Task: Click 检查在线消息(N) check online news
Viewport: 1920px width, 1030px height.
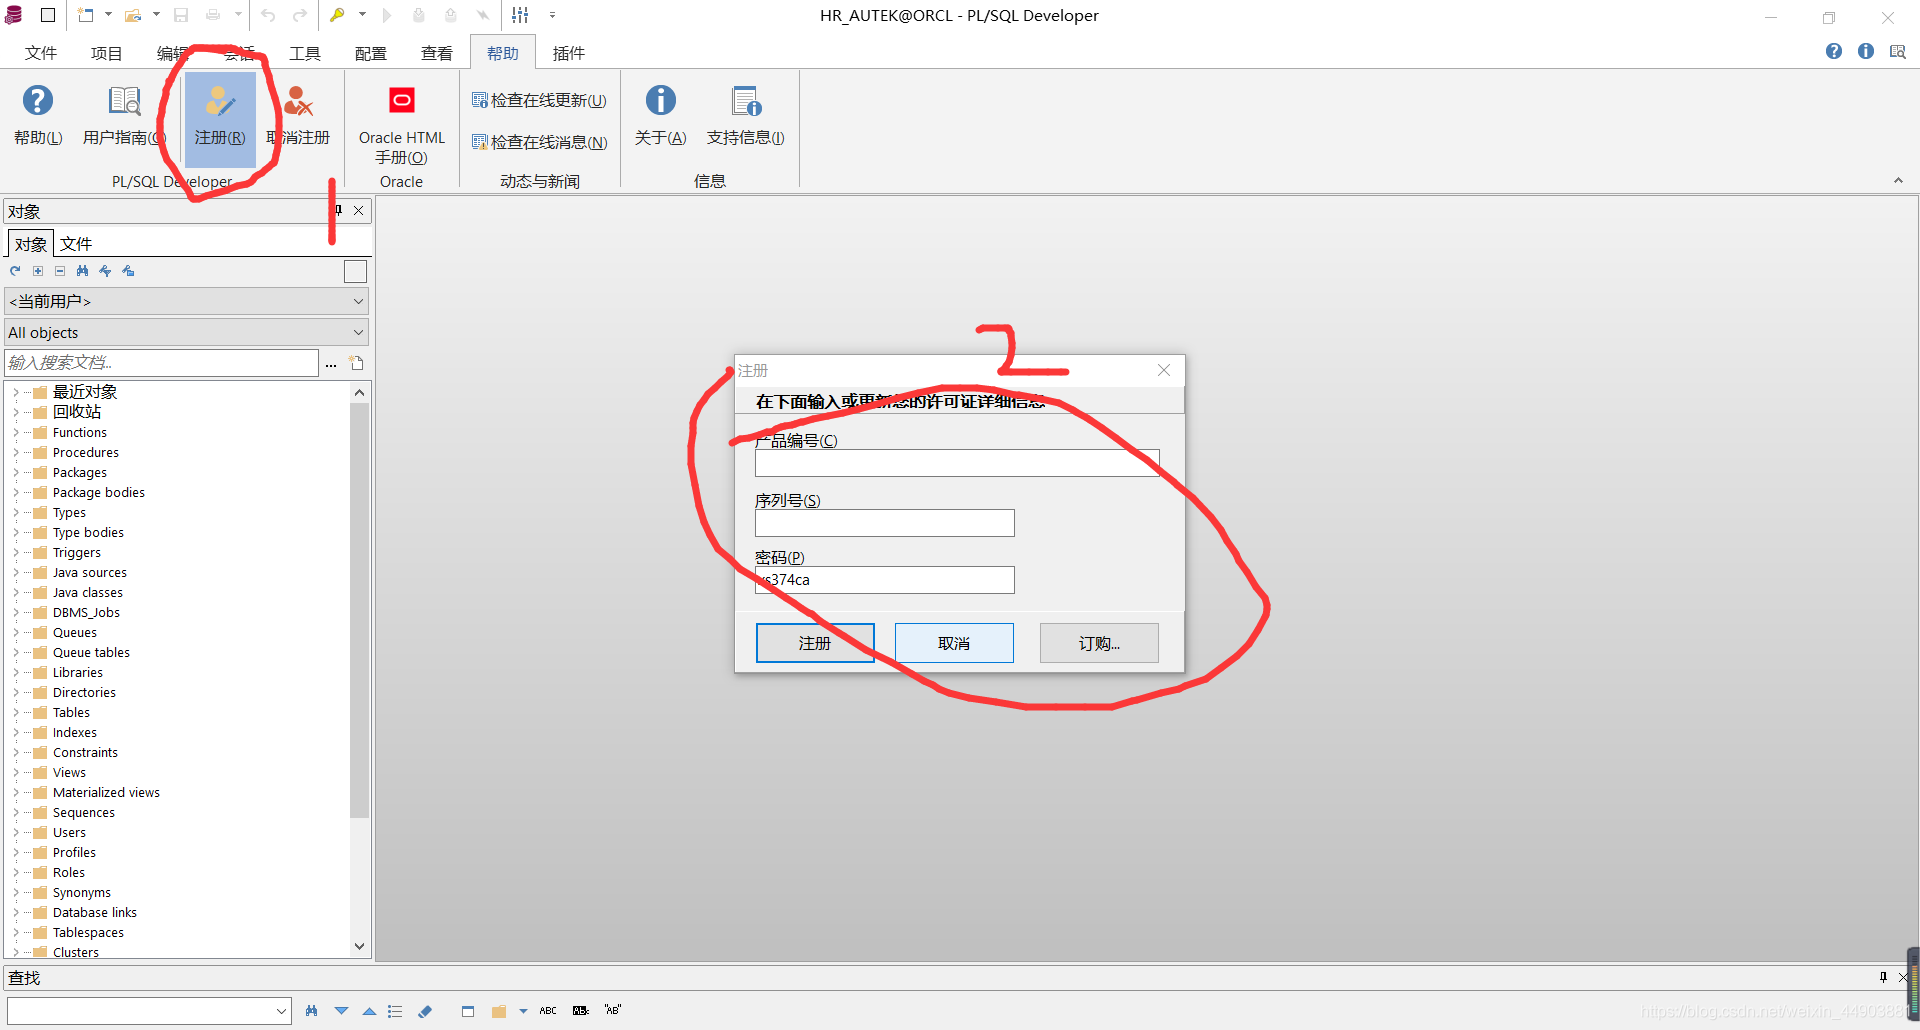Action: coord(539,142)
